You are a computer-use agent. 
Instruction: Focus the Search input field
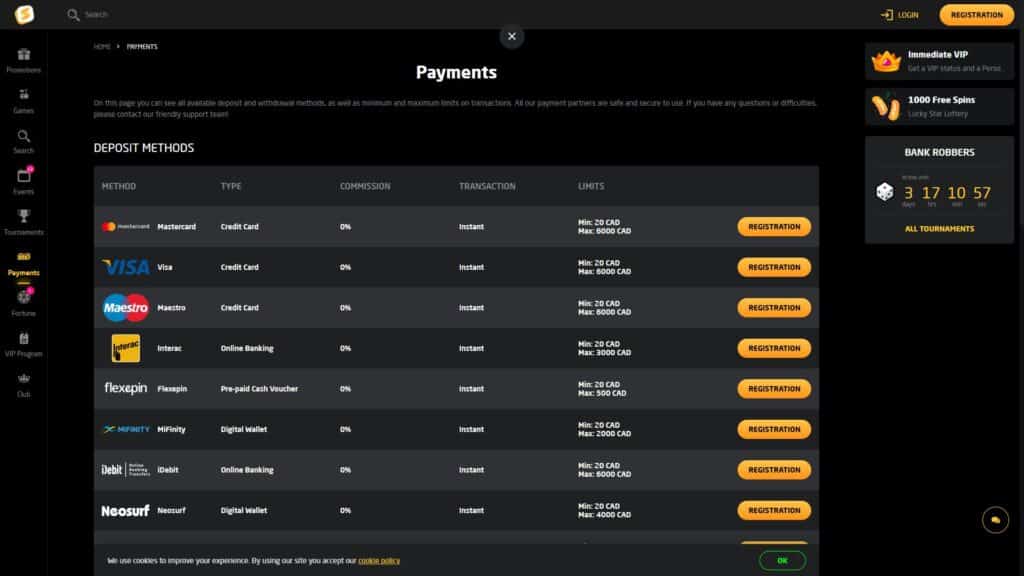click(x=96, y=14)
